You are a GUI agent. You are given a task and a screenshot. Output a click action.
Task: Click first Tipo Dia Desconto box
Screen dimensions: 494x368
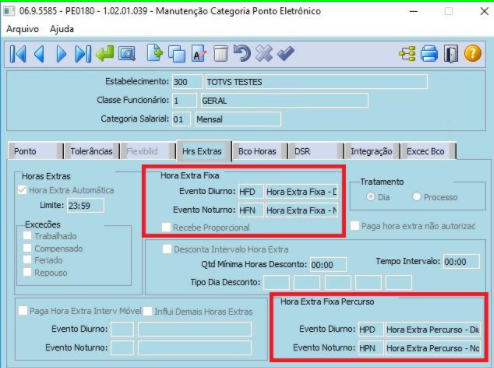click(x=276, y=283)
